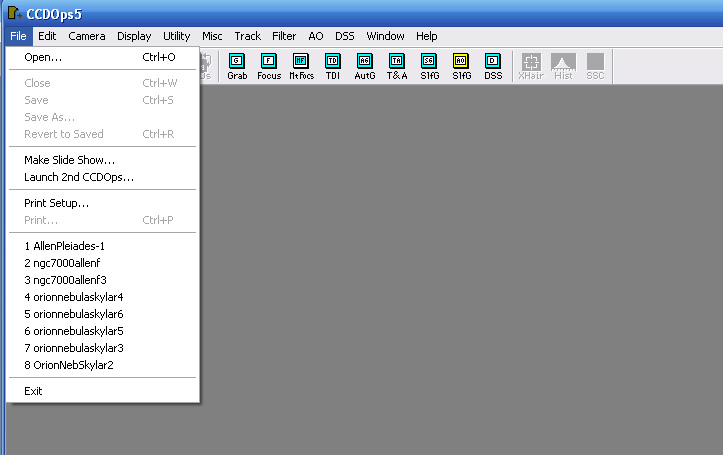Click the XHair crosshair icon
This screenshot has width=723, height=455.
pos(531,66)
